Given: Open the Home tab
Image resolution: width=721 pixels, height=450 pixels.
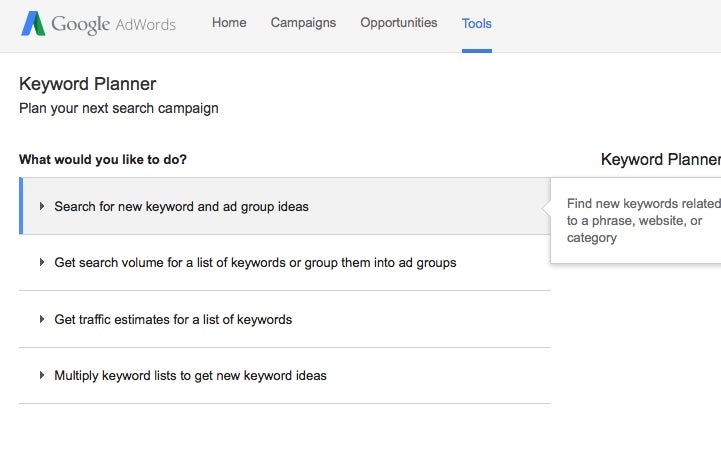Looking at the screenshot, I should pos(229,23).
